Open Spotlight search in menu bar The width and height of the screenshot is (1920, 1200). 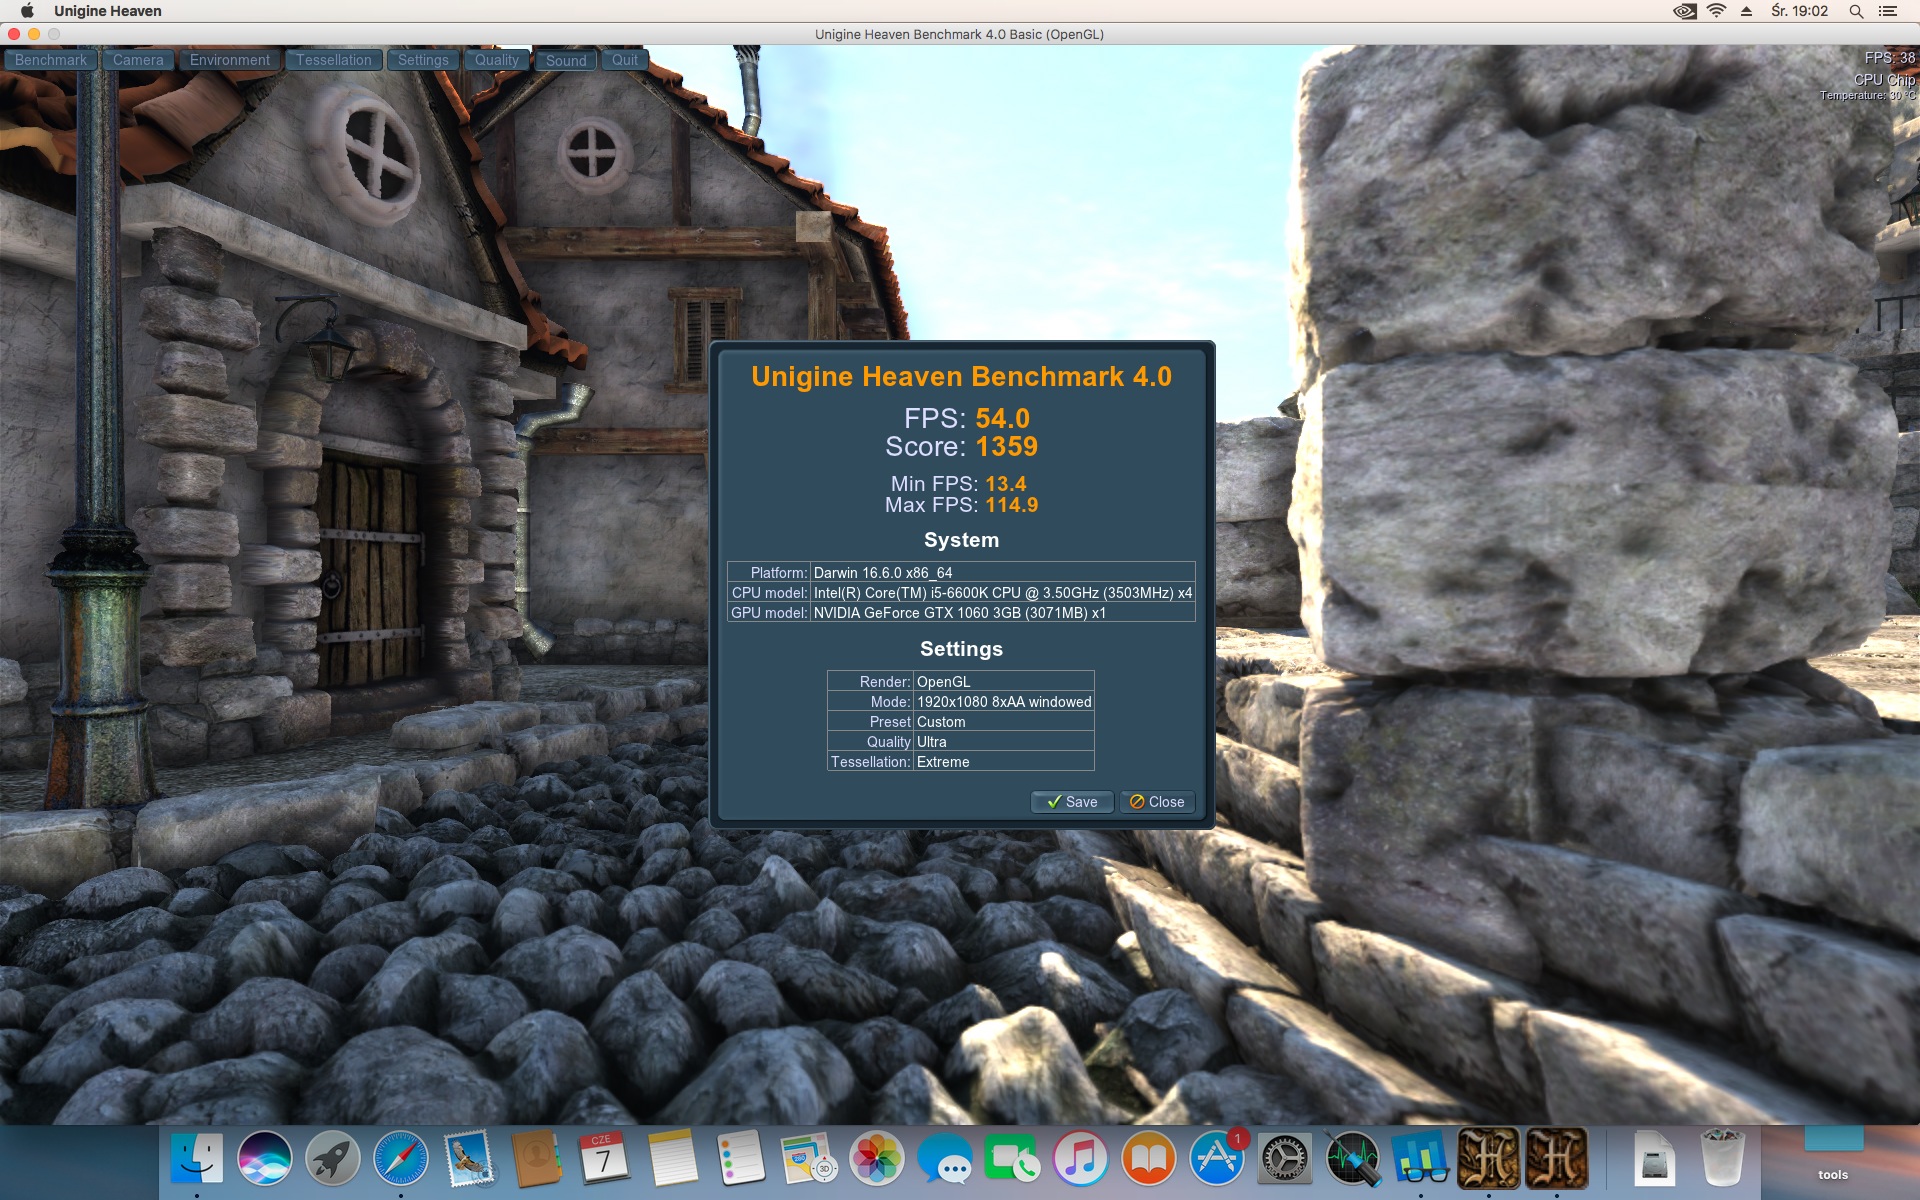pyautogui.click(x=1856, y=11)
